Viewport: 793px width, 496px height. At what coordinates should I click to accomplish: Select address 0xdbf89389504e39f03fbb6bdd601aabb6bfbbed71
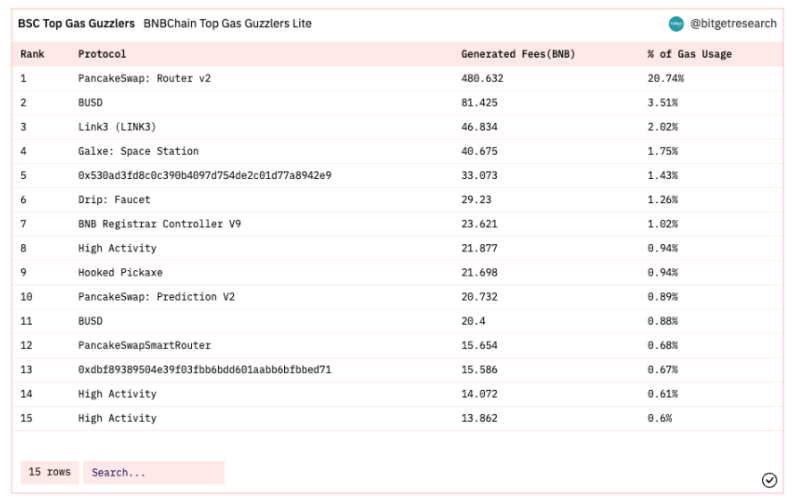[x=205, y=370]
